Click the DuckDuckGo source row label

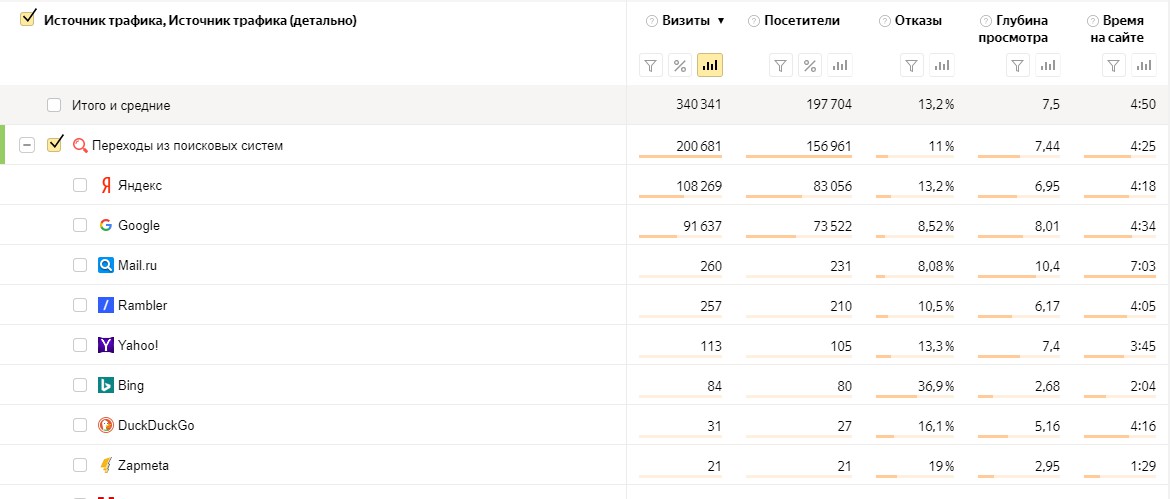156,425
